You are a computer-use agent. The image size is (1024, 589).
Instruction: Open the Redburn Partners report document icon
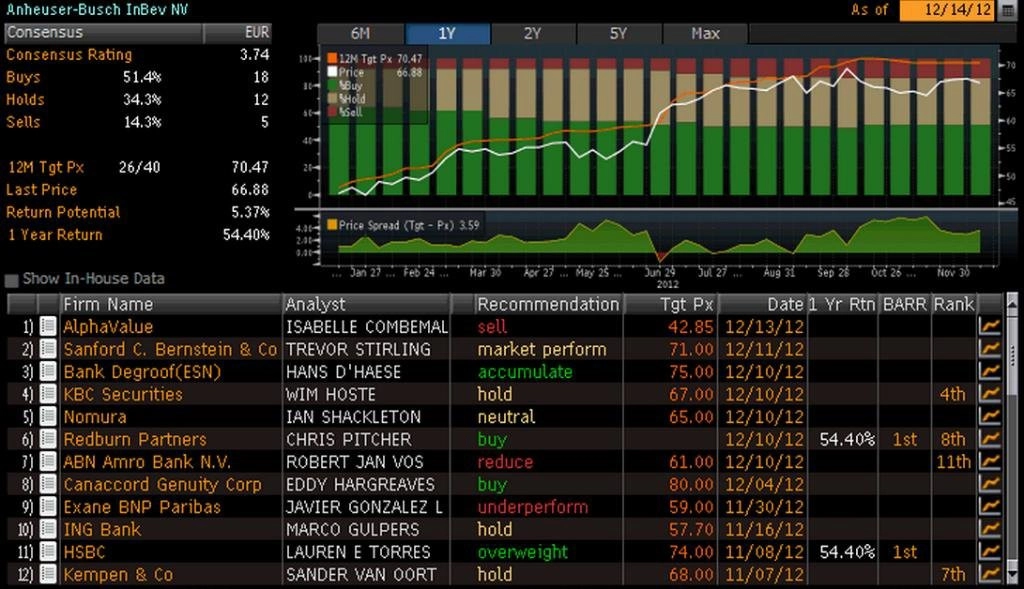pyautogui.click(x=48, y=439)
